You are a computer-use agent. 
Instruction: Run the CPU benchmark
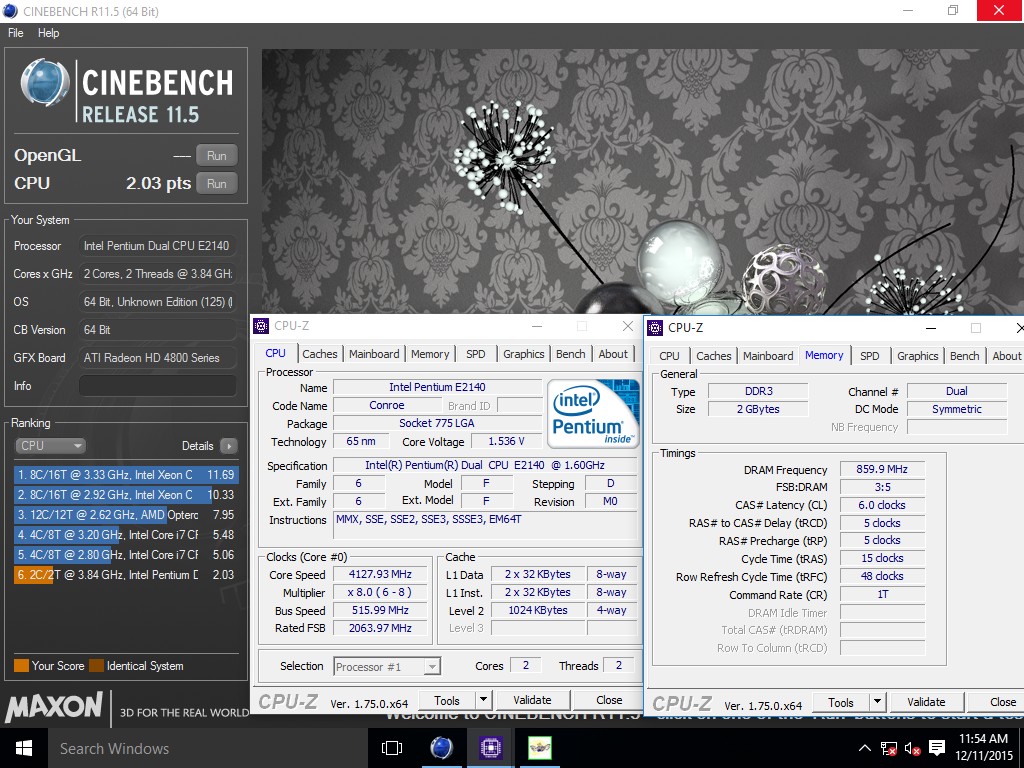(217, 184)
